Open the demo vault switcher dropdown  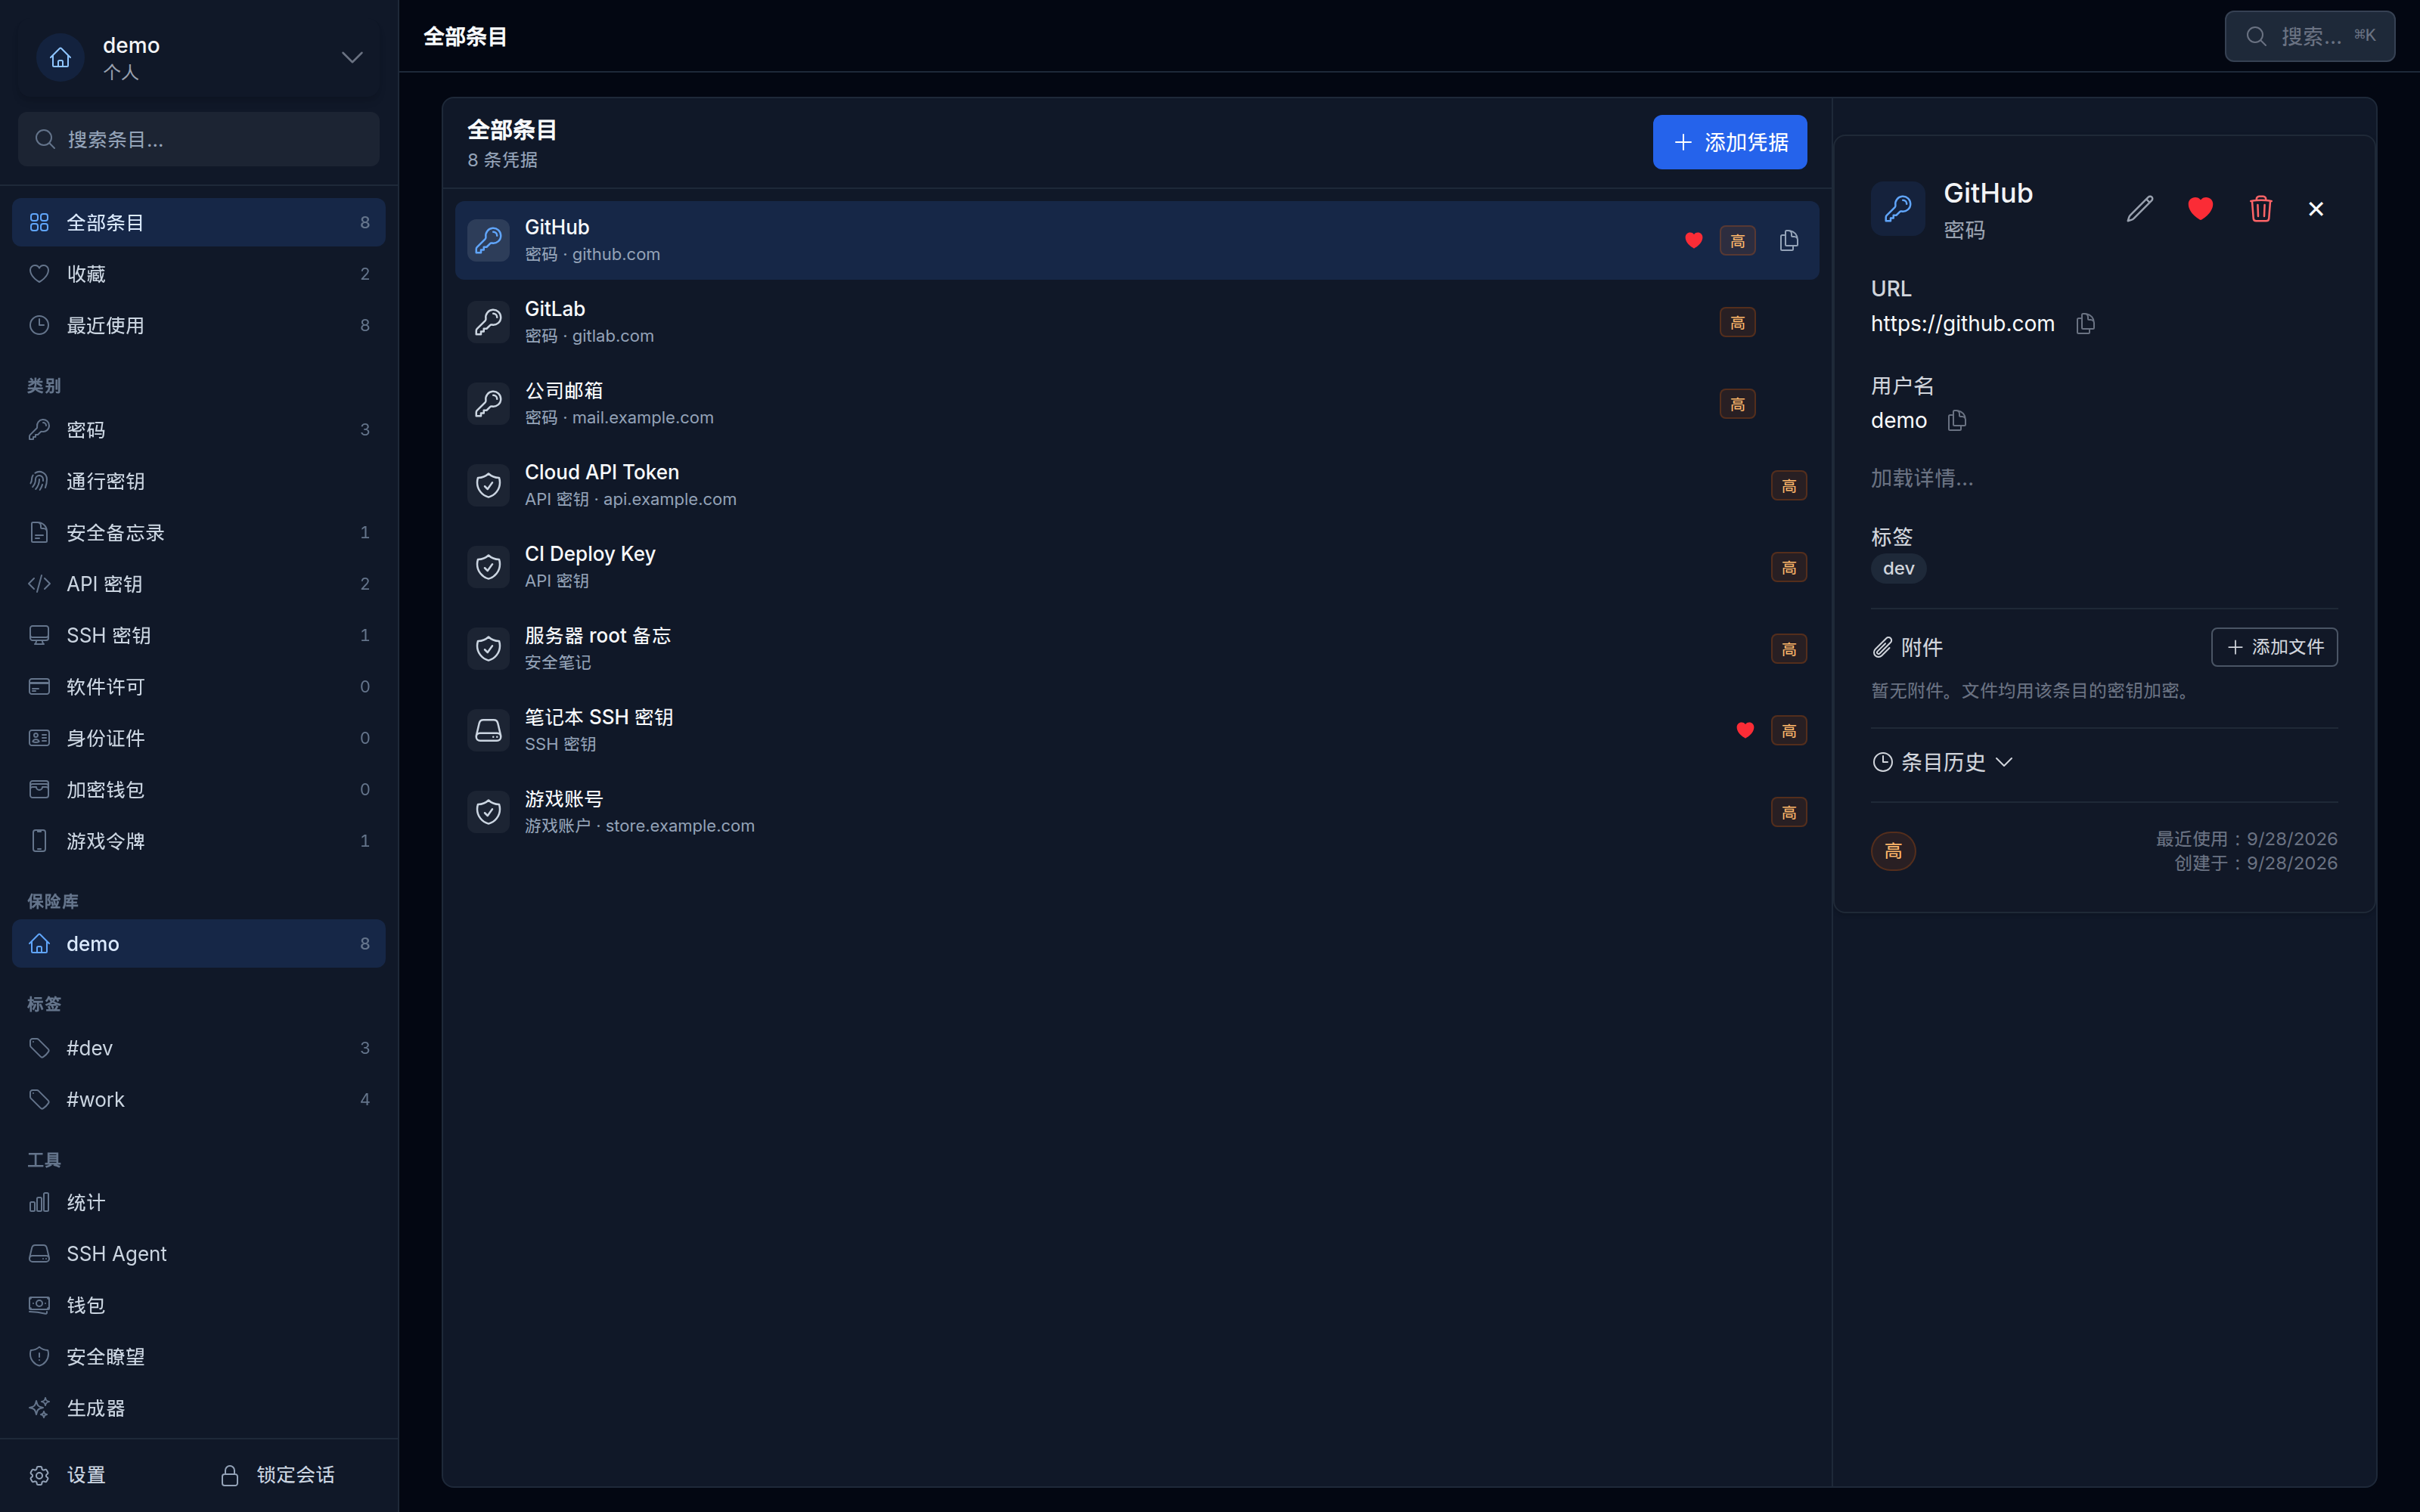[198, 57]
